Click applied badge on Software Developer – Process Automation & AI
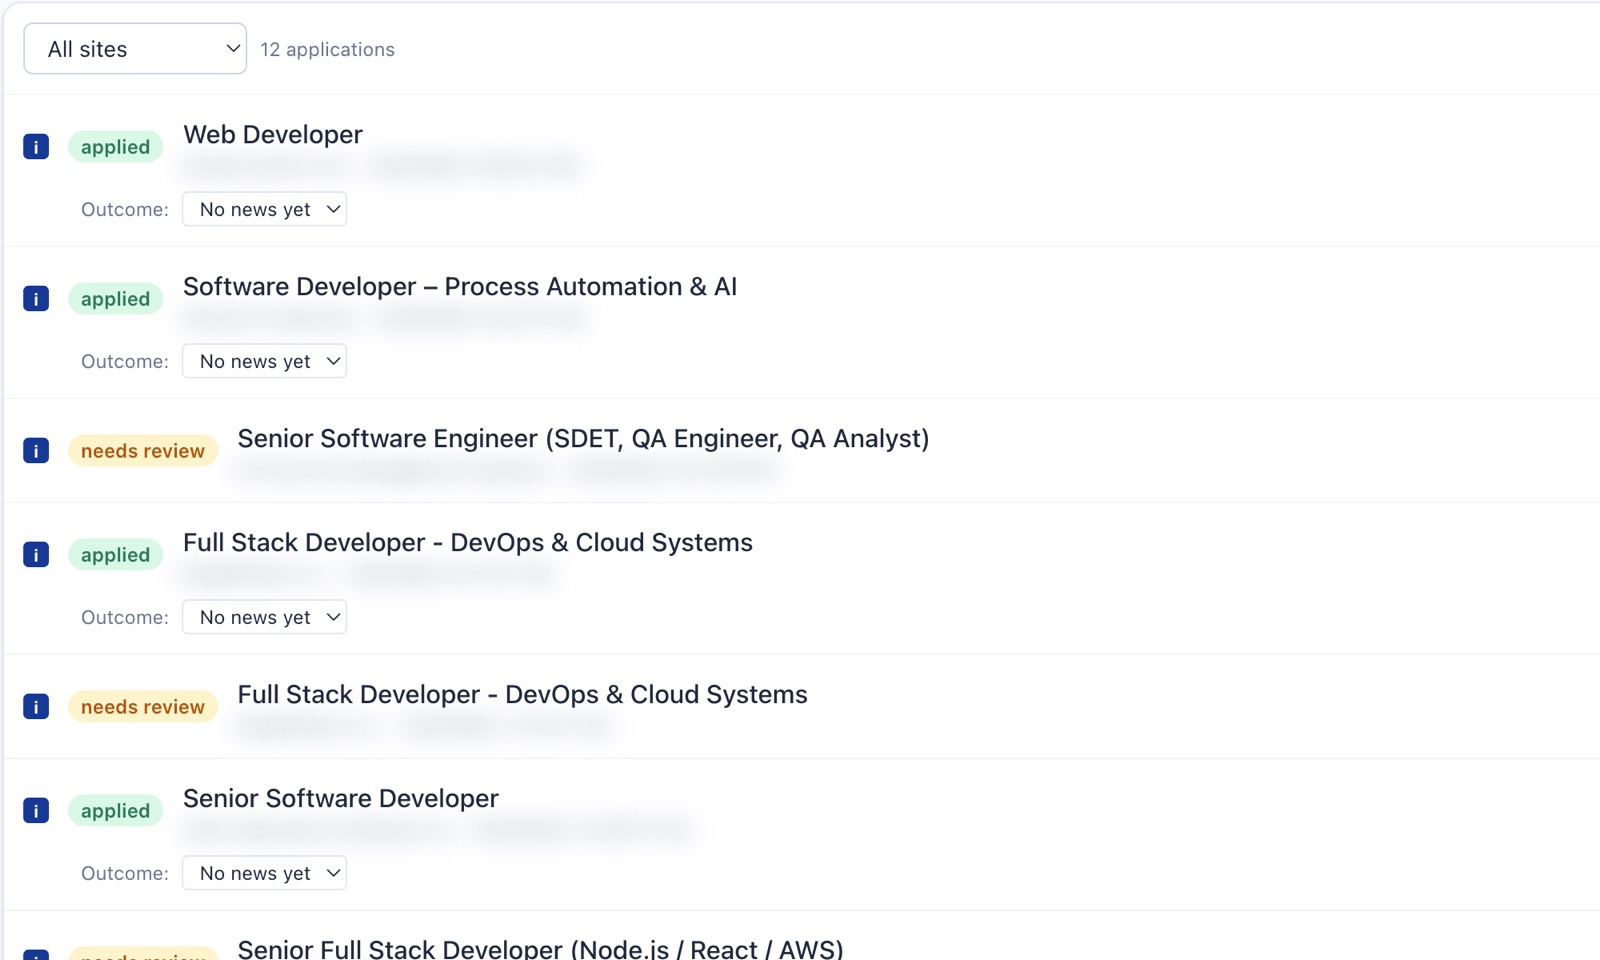This screenshot has width=1600, height=960. click(115, 299)
